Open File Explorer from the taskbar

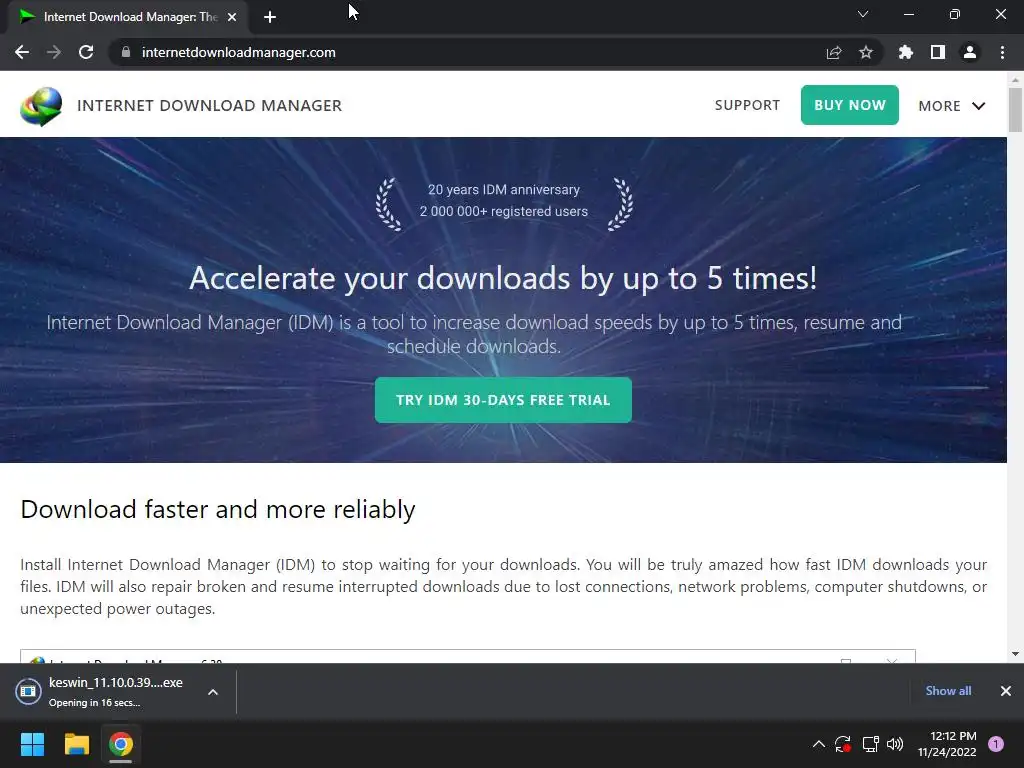[76, 744]
